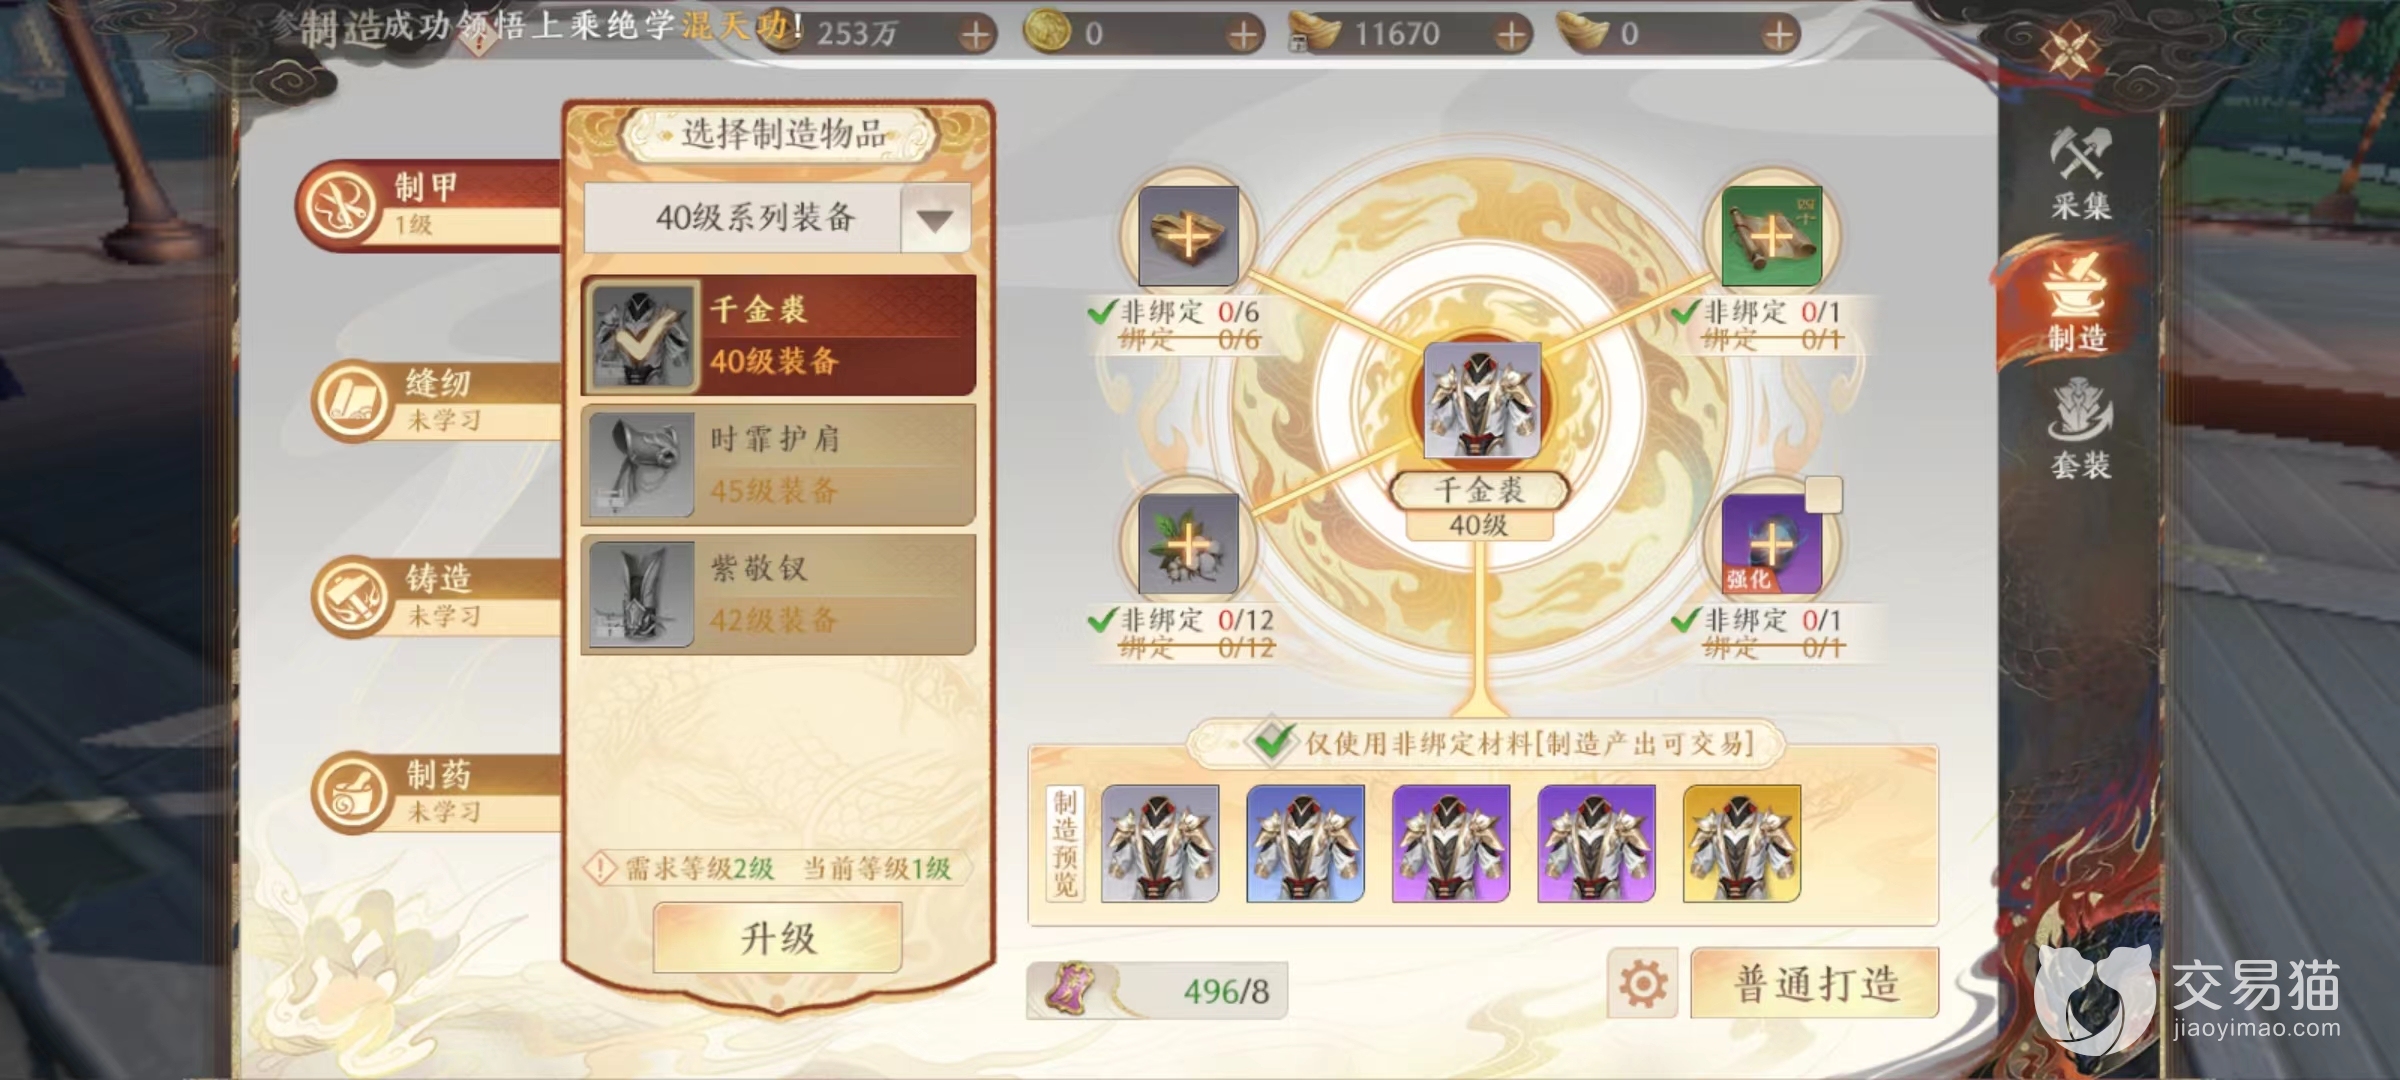Add the purple 强化 enhancement item
Image resolution: width=2400 pixels, height=1080 pixels.
(x=1771, y=544)
